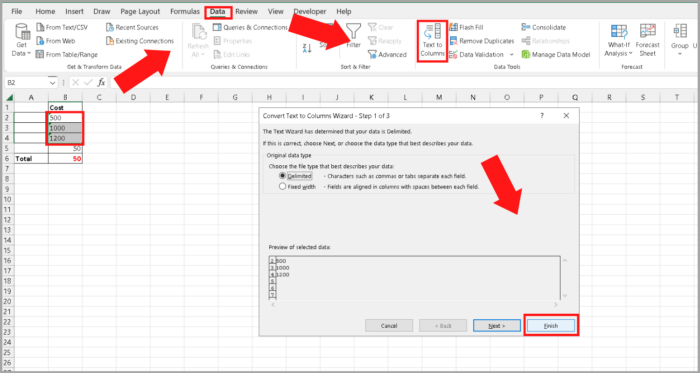The height and width of the screenshot is (373, 700).
Task: Click the Select All corner triangle
Action: click(x=9, y=97)
